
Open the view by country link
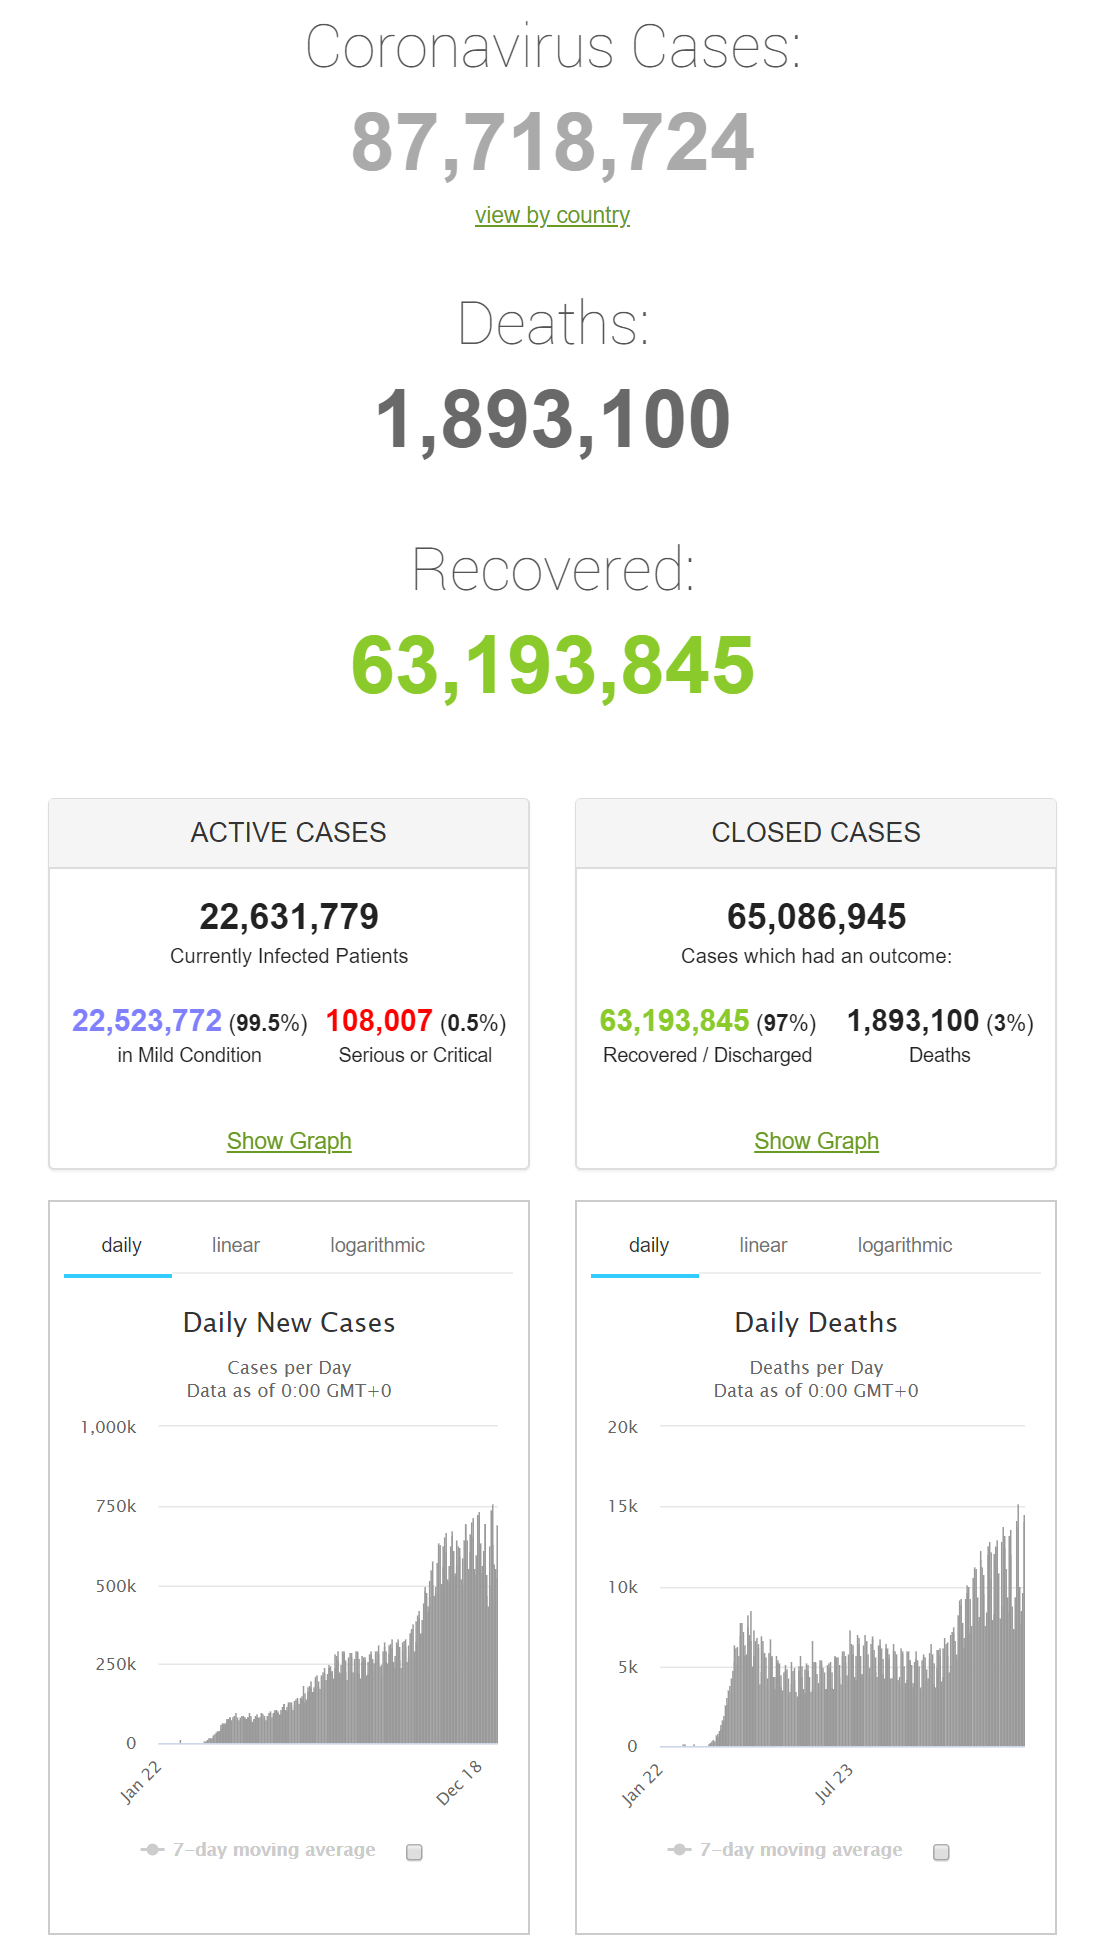click(552, 215)
